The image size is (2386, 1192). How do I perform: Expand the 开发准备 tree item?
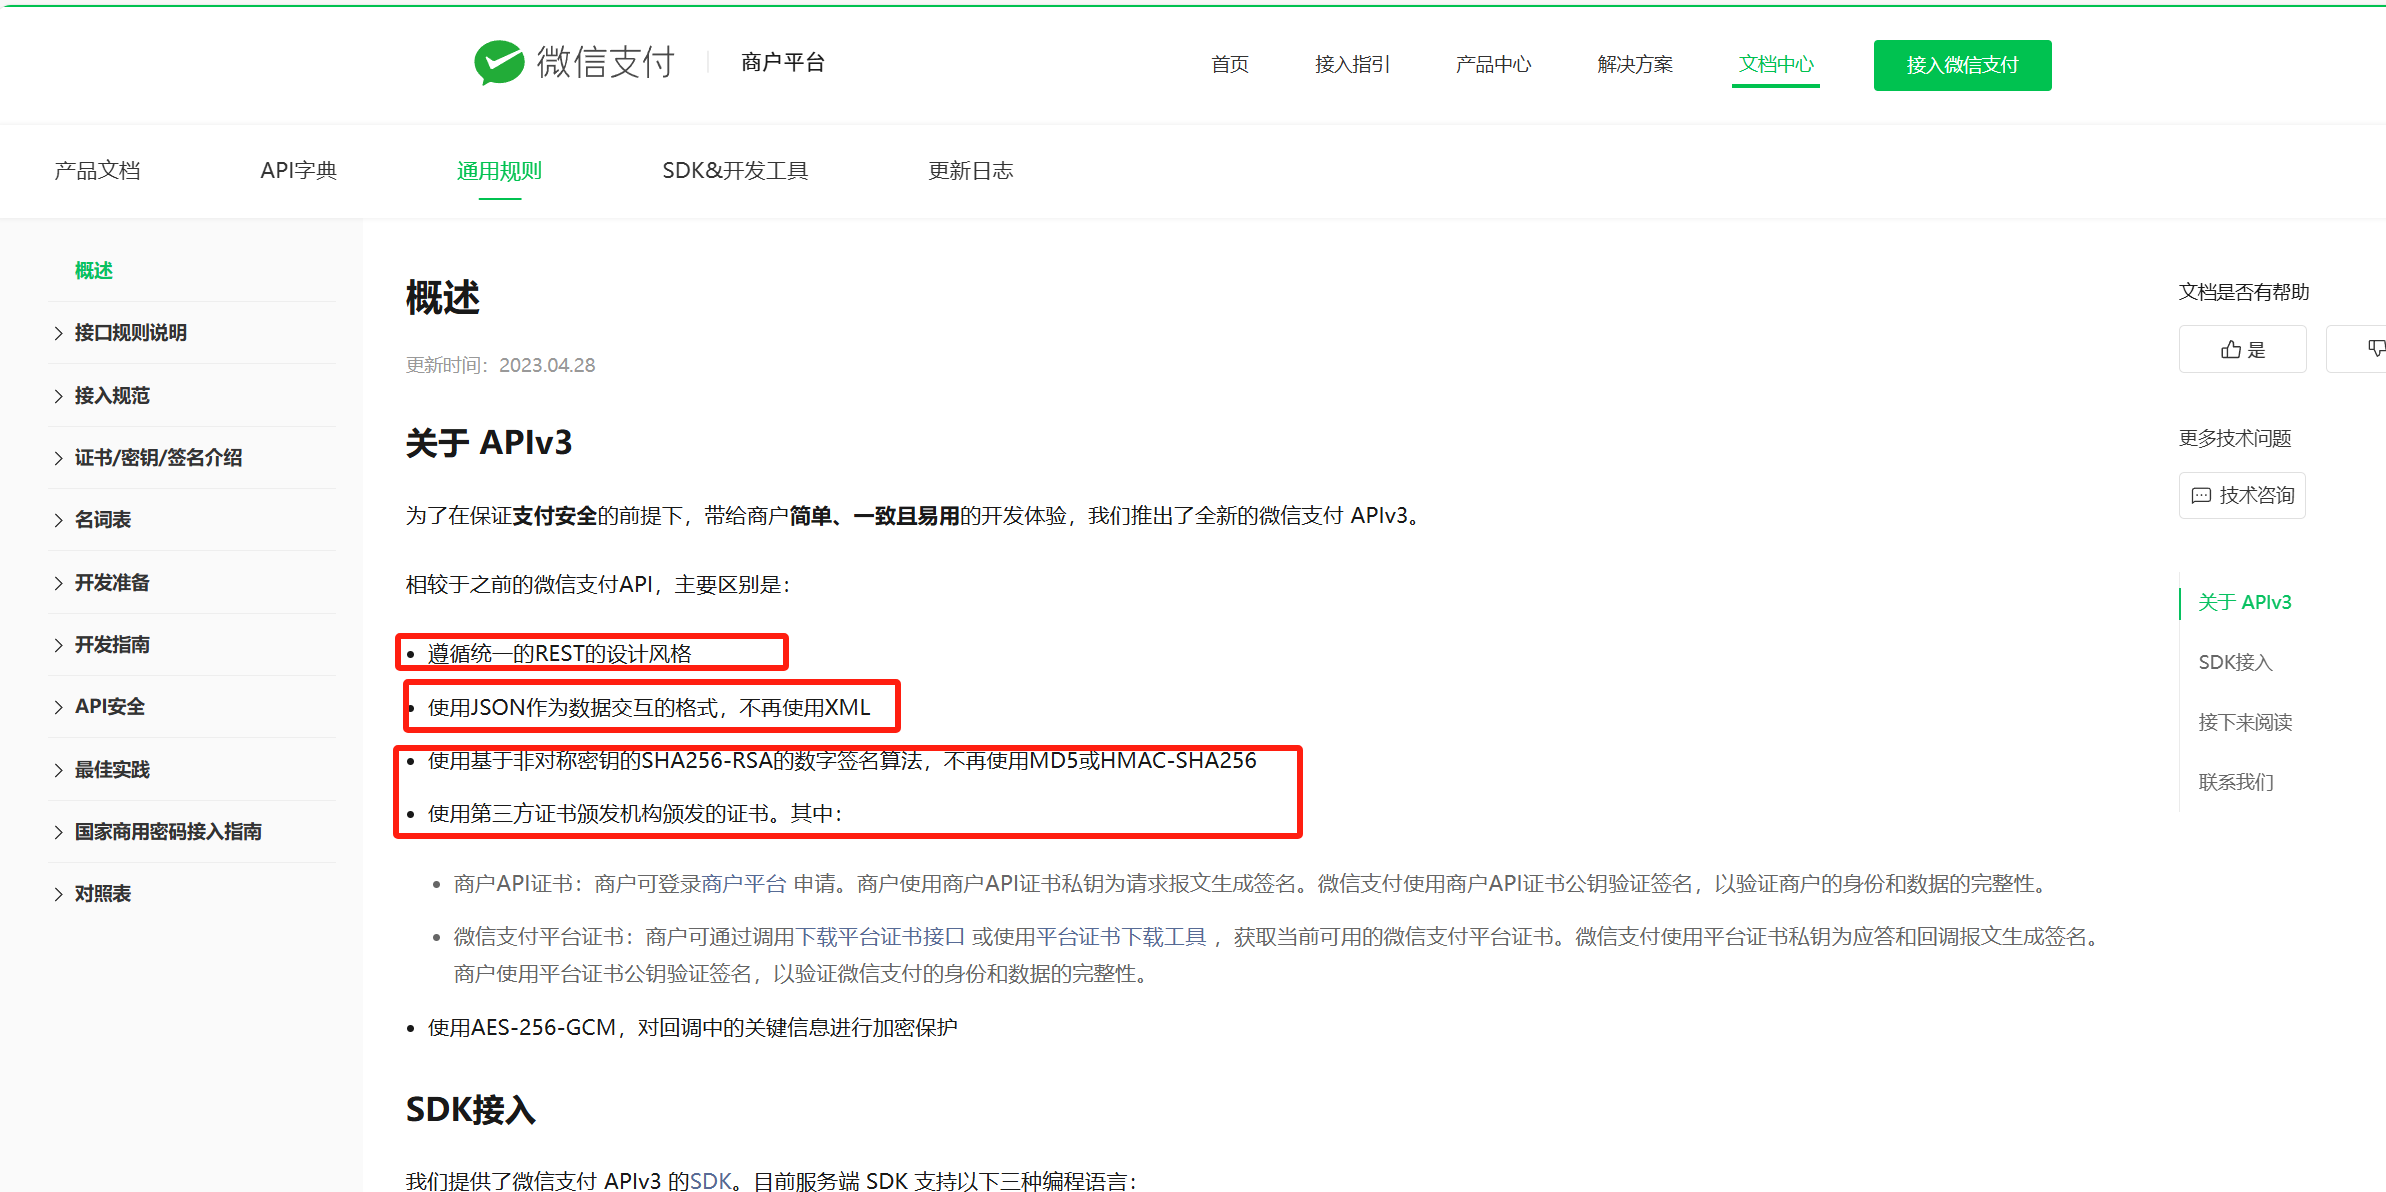(111, 583)
